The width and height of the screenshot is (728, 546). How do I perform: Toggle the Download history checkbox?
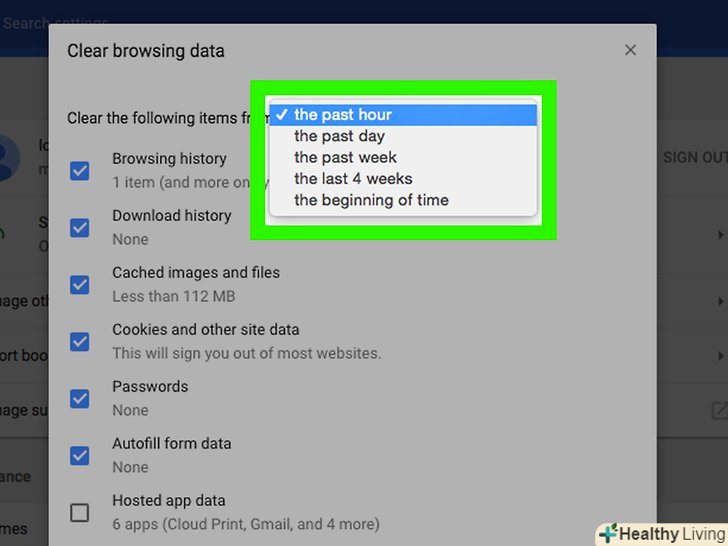coord(80,228)
